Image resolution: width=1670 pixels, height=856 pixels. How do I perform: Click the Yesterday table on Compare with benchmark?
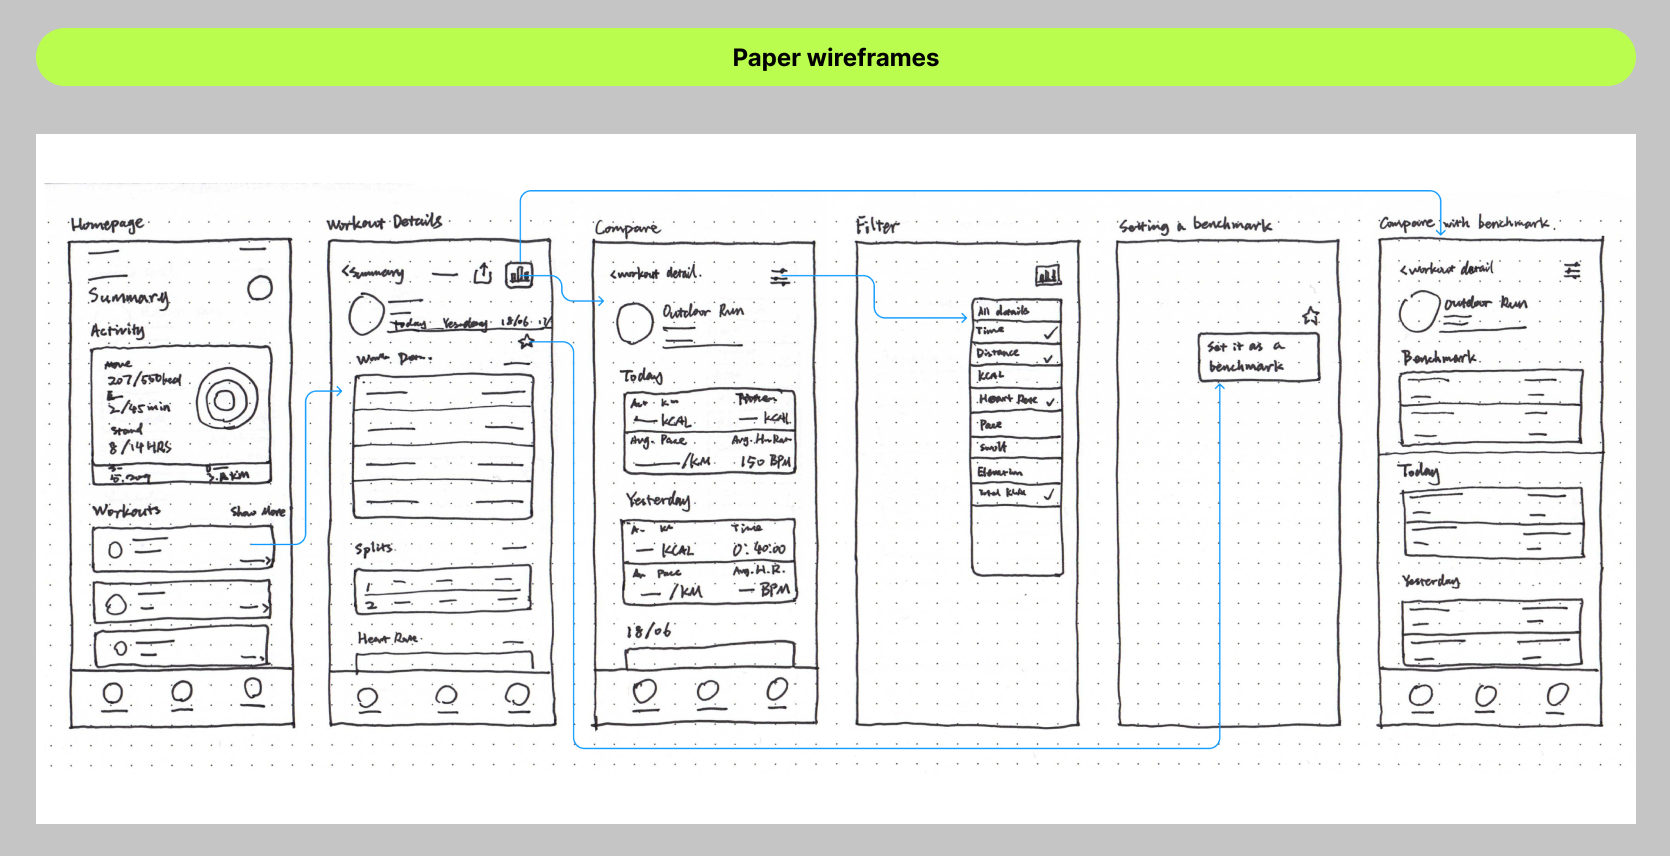tap(1492, 633)
